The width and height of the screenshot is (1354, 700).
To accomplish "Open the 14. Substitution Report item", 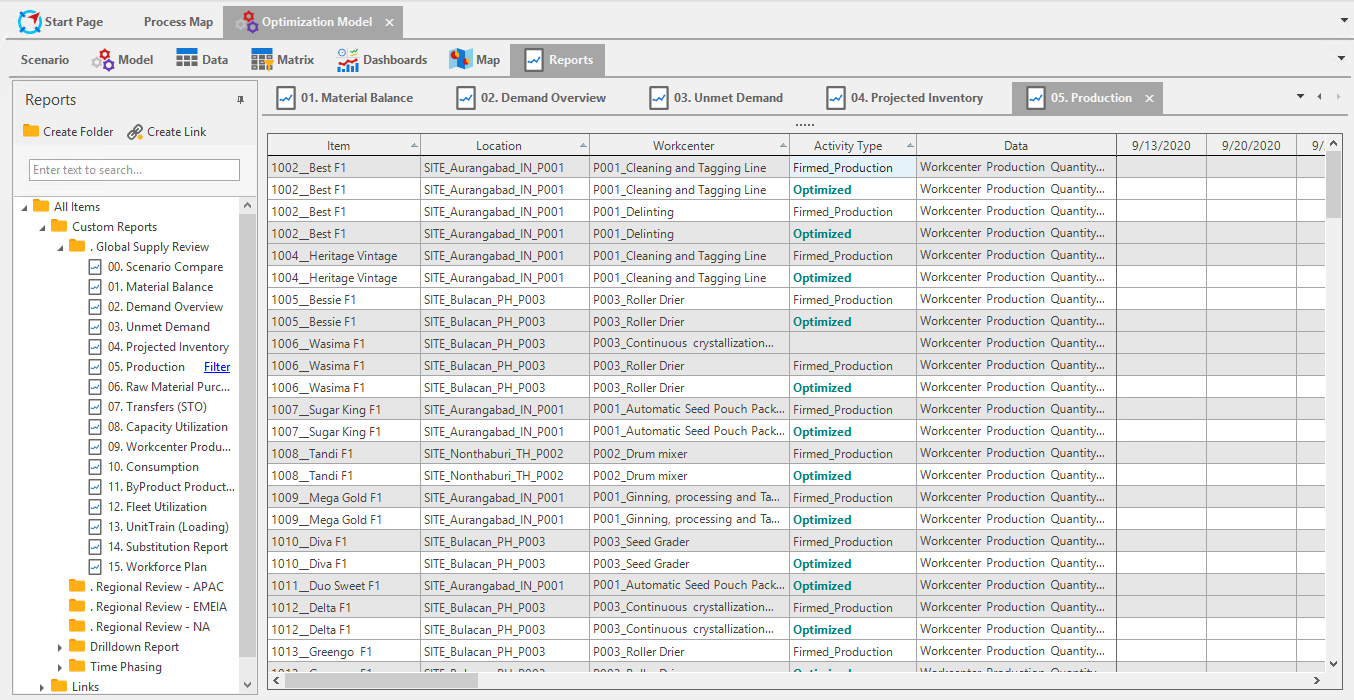I will point(158,547).
